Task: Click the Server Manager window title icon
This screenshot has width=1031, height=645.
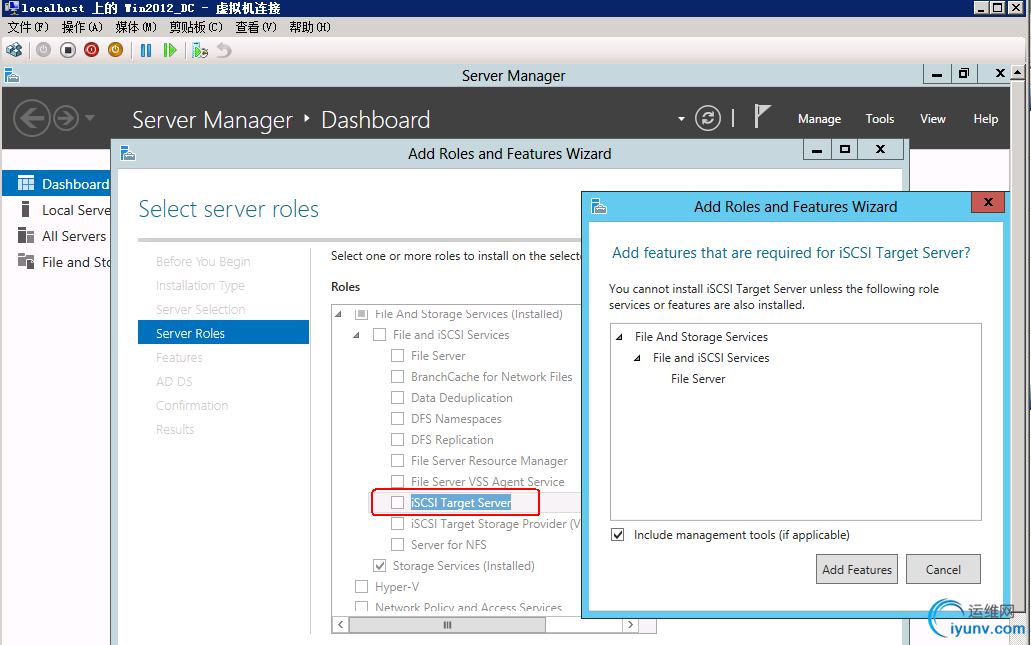Action: (12, 76)
